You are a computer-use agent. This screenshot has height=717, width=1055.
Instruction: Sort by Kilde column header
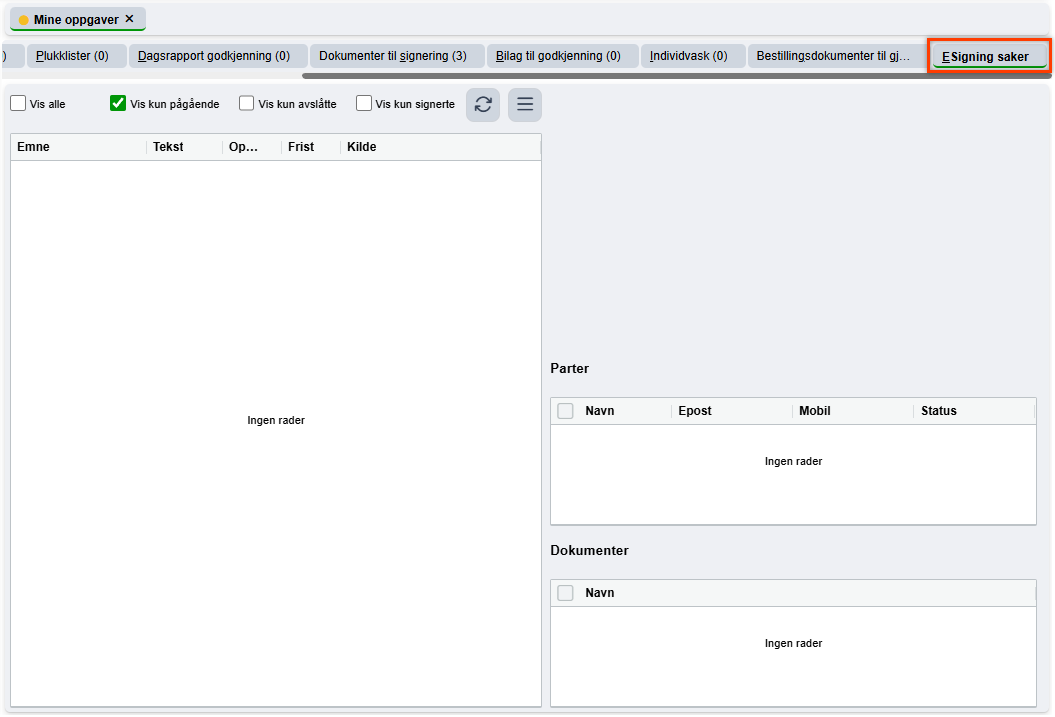tap(441, 147)
